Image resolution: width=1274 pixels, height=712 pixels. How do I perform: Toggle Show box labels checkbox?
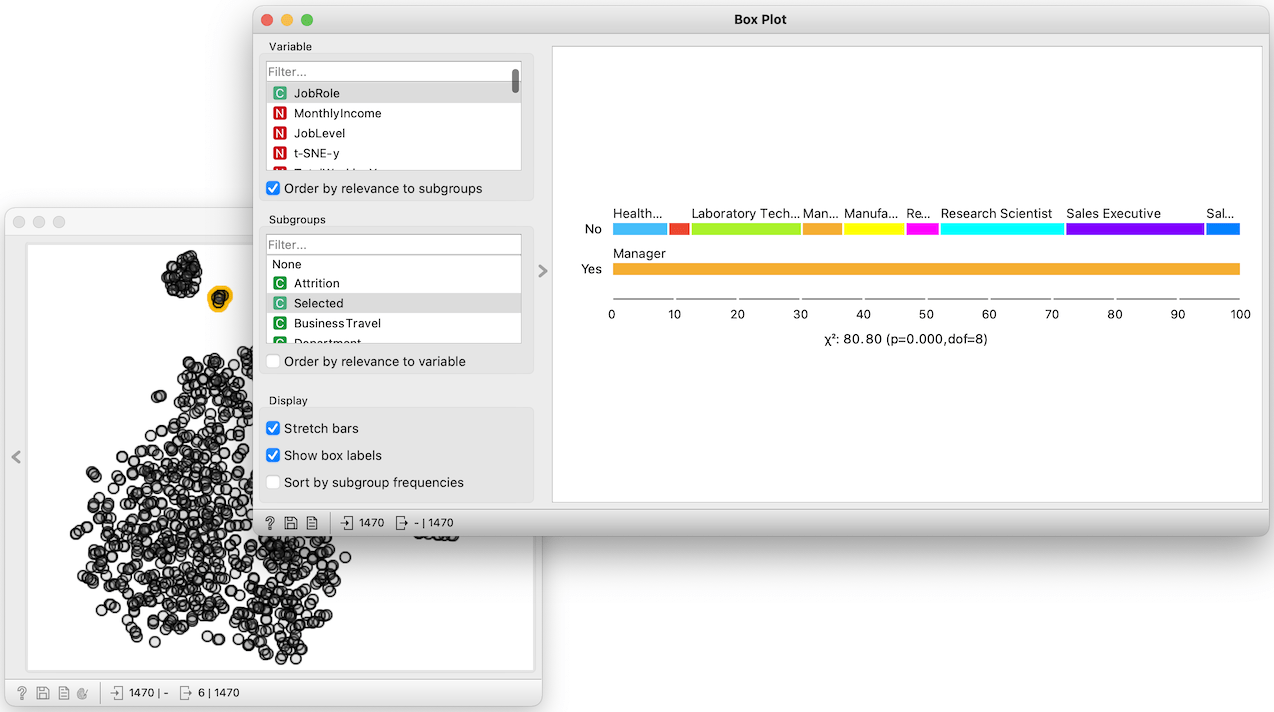point(273,455)
